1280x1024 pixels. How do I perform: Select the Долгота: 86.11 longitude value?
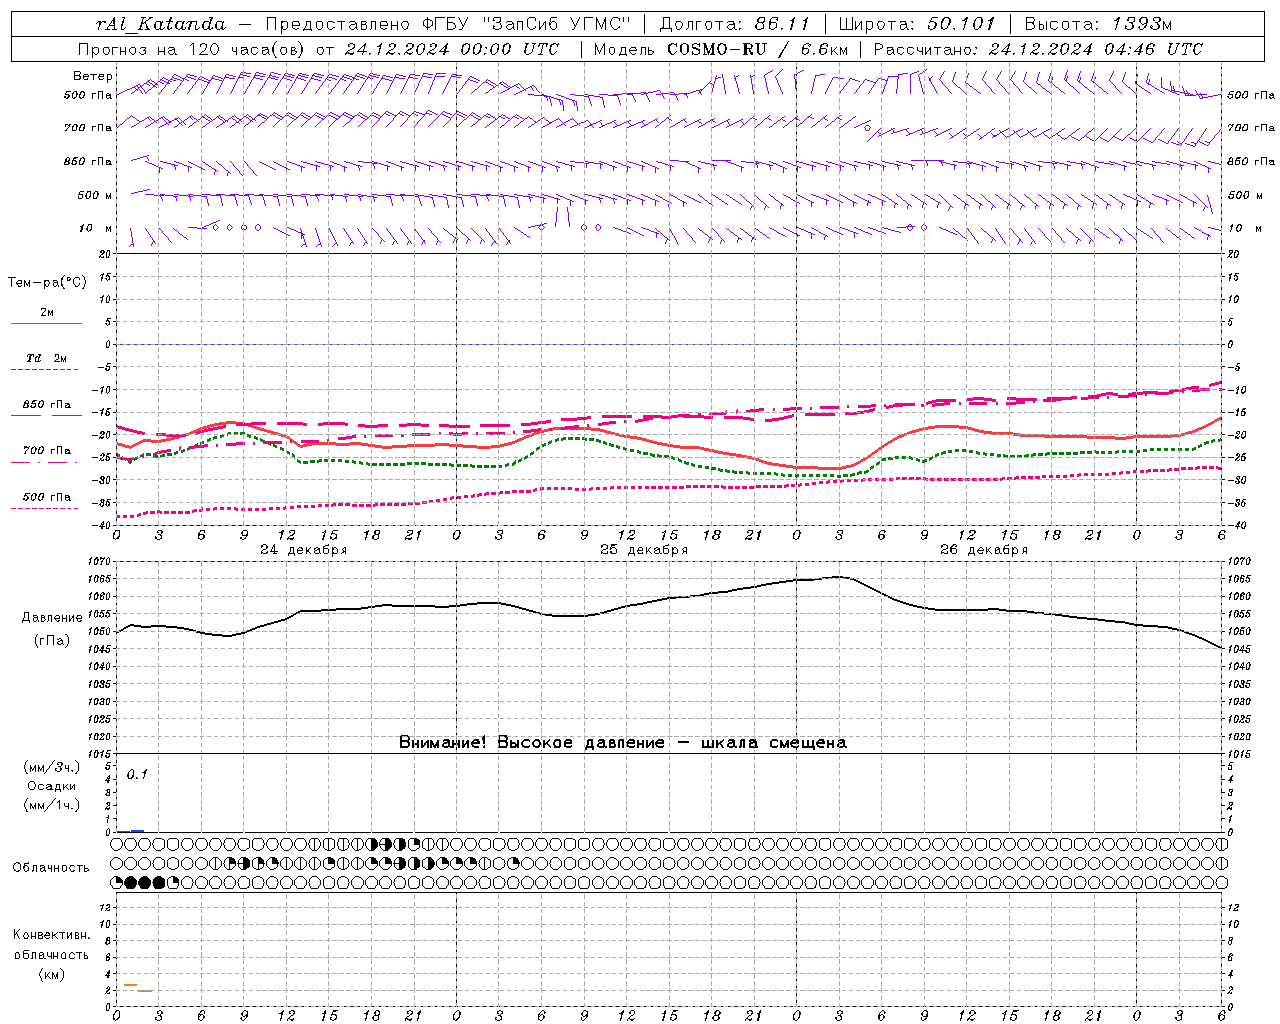733,24
